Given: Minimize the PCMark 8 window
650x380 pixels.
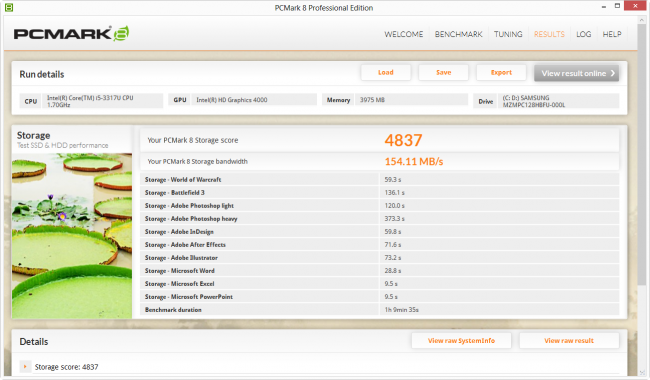Looking at the screenshot, I should coord(604,6).
